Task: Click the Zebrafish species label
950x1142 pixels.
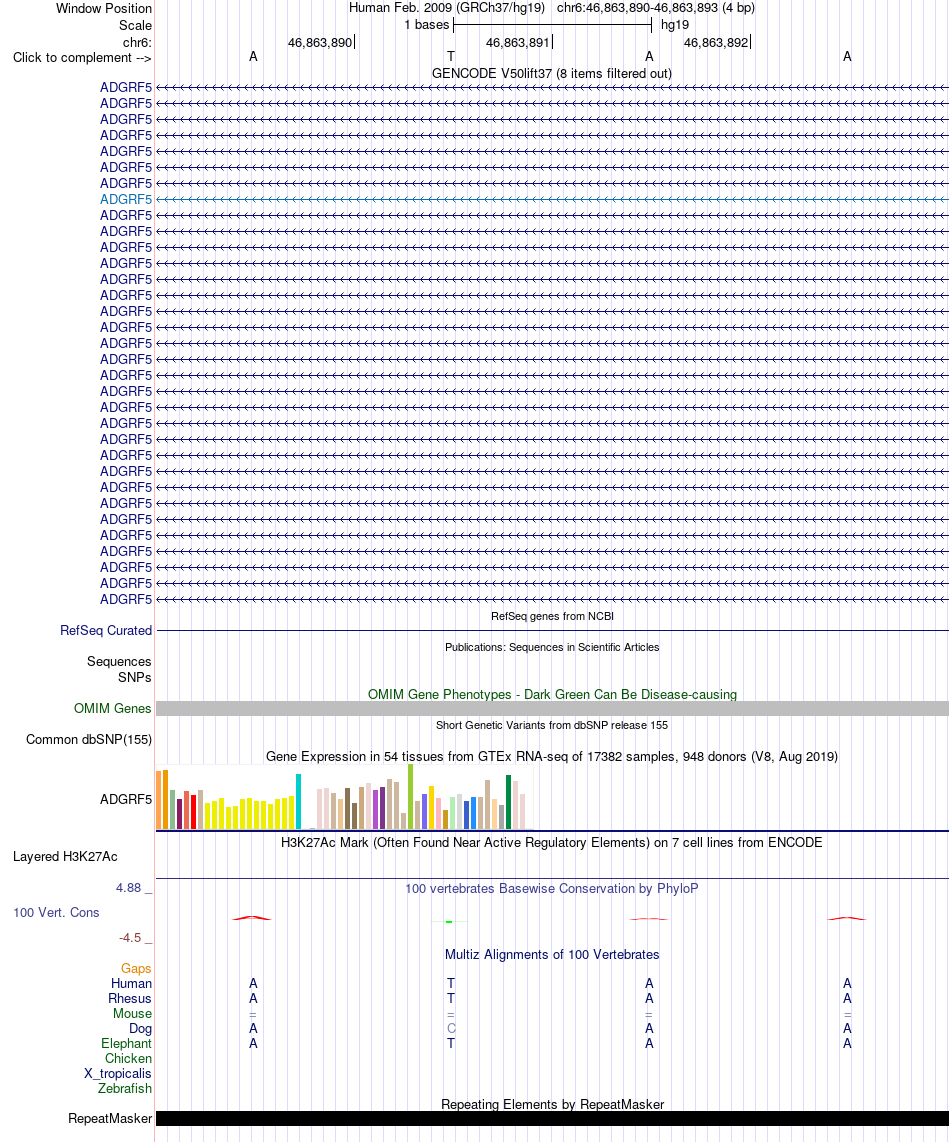Action: point(125,1089)
